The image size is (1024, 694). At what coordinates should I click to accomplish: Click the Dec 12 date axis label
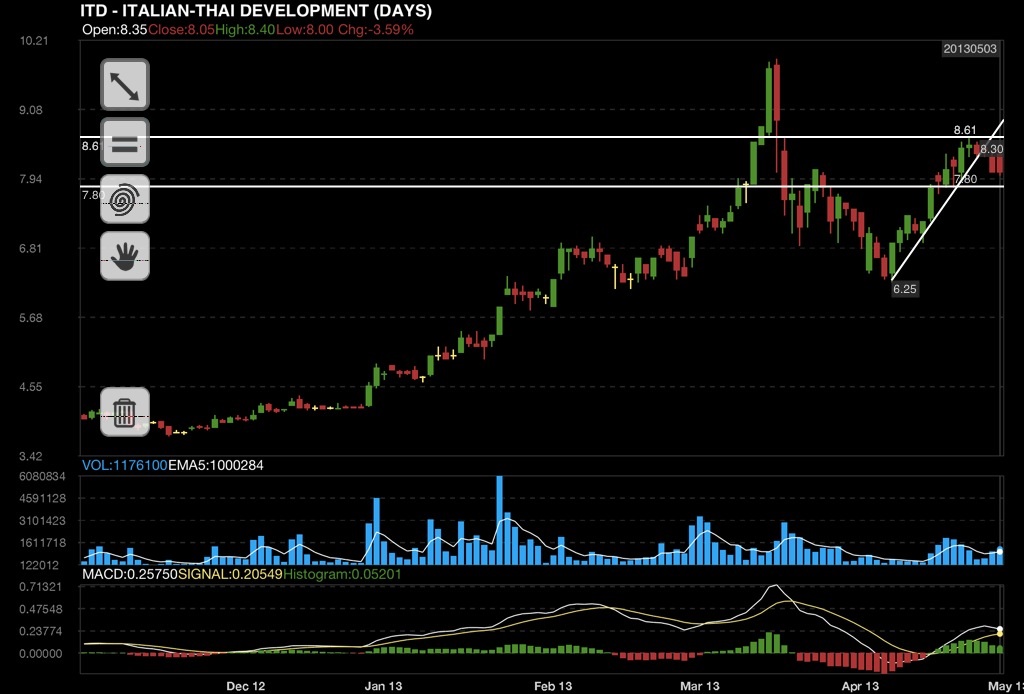click(x=246, y=686)
